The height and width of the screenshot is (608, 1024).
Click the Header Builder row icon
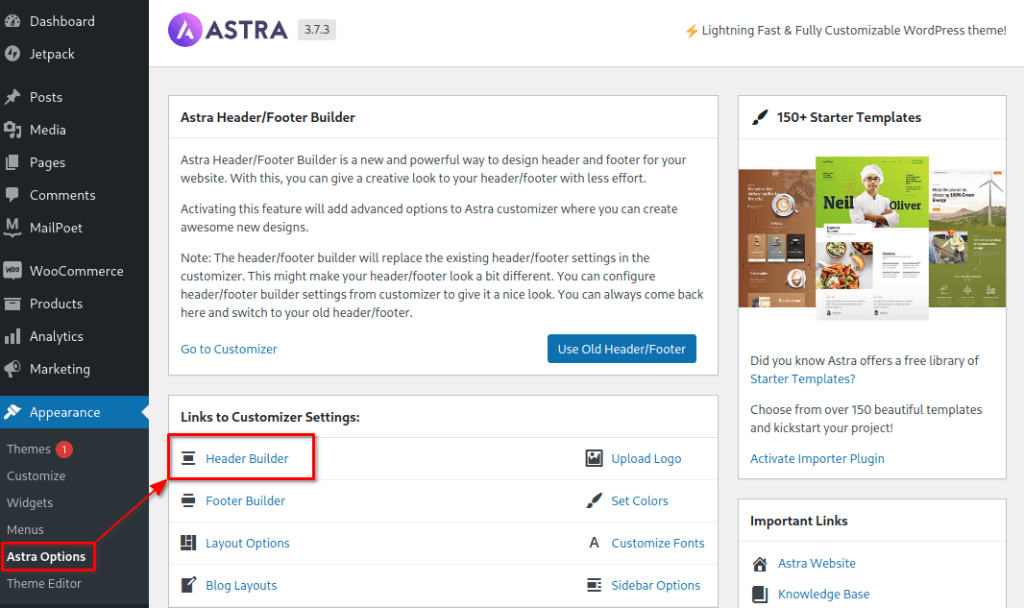coord(188,458)
